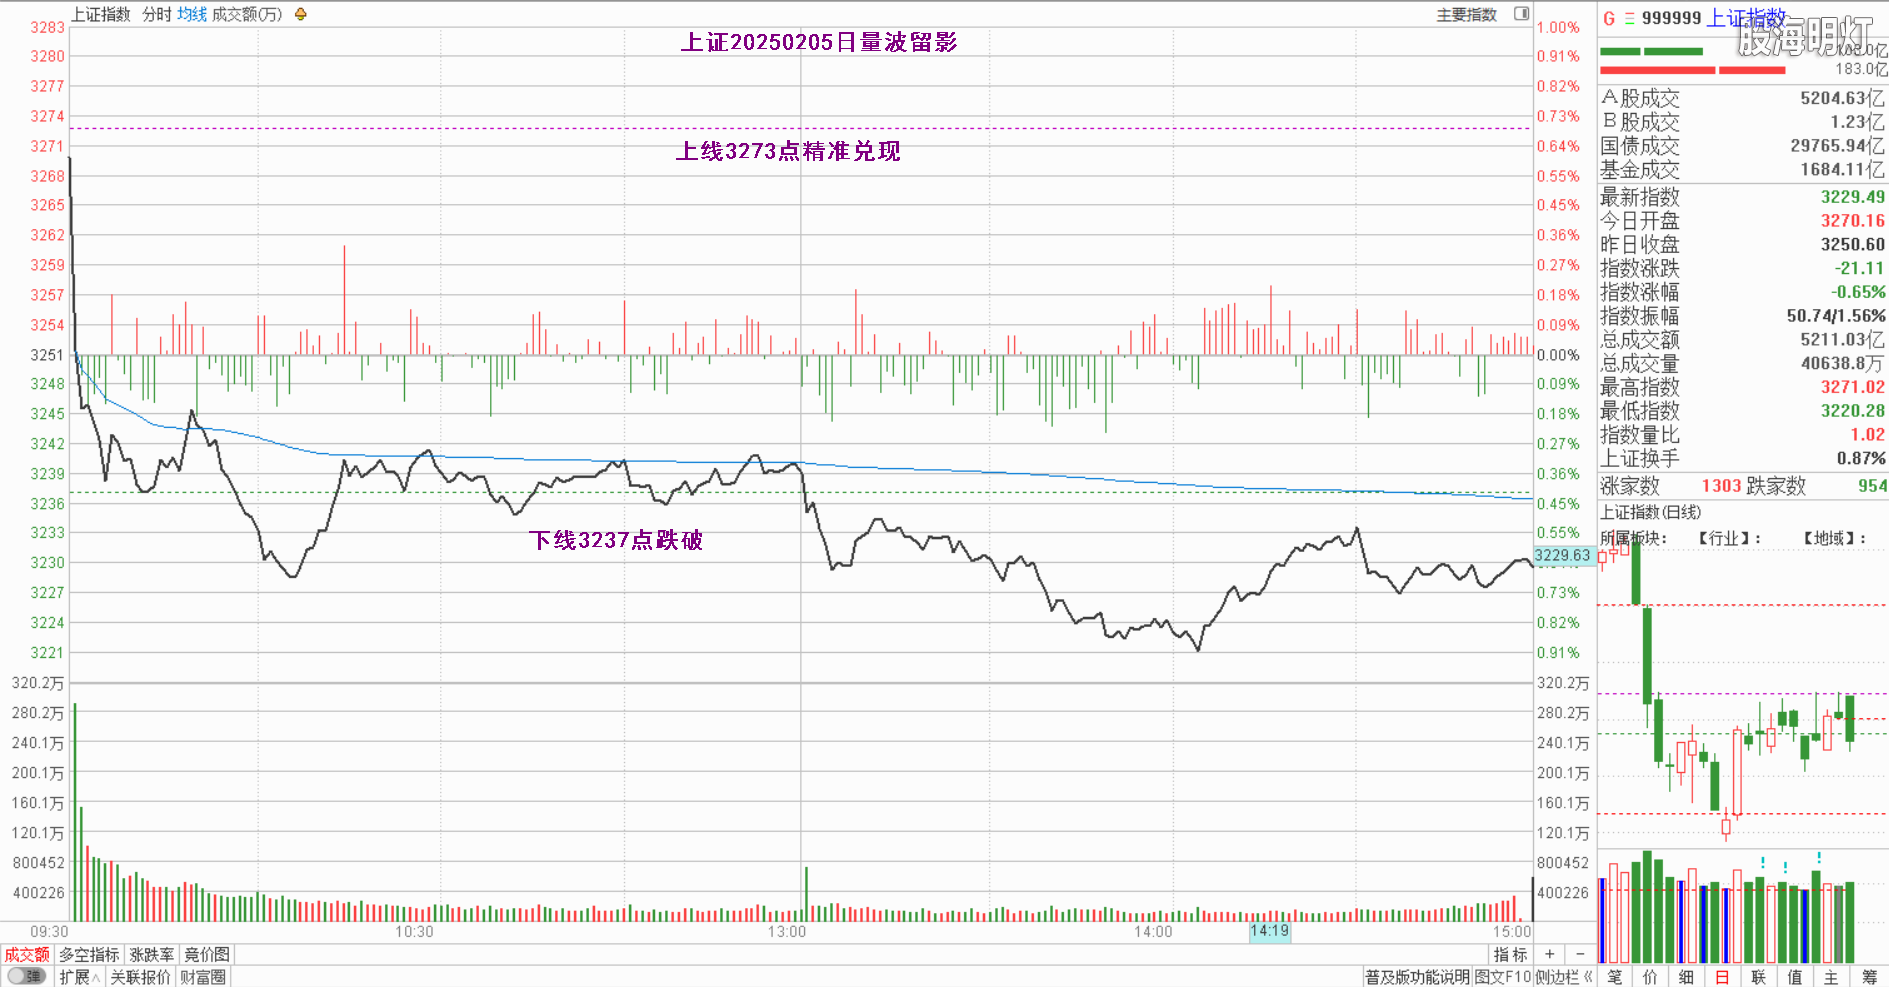
Task: Click the 3229.63 current price tag
Action: pyautogui.click(x=1562, y=555)
